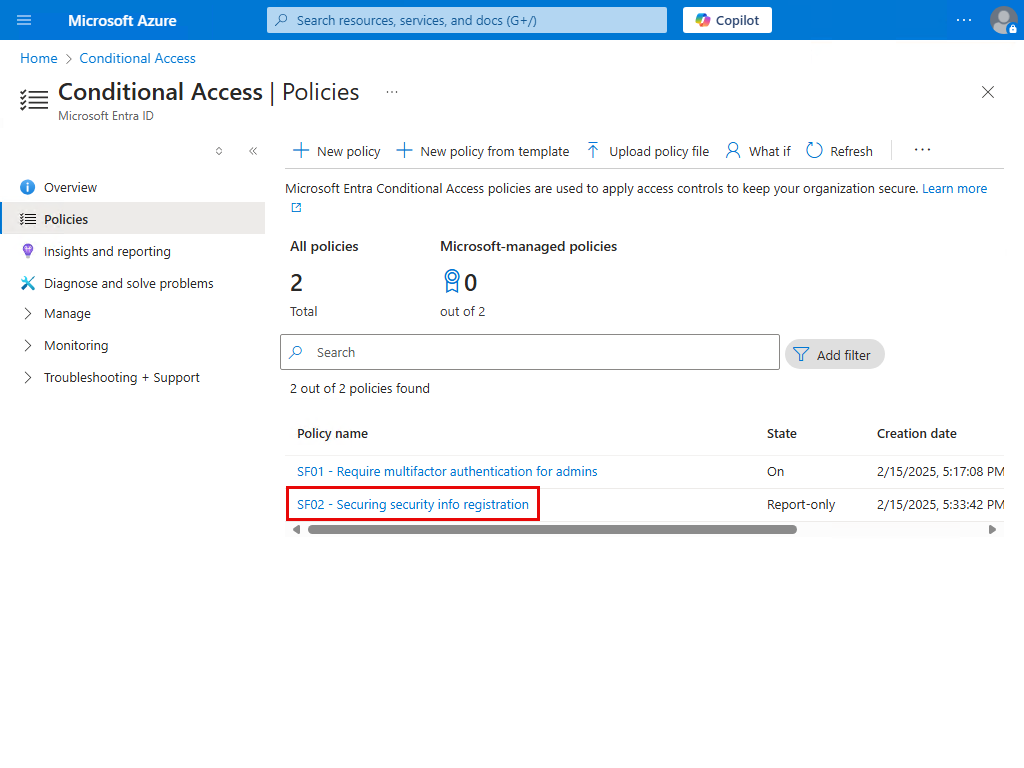Click the Microsoft Azure logo text
This screenshot has width=1024, height=768.
click(122, 20)
